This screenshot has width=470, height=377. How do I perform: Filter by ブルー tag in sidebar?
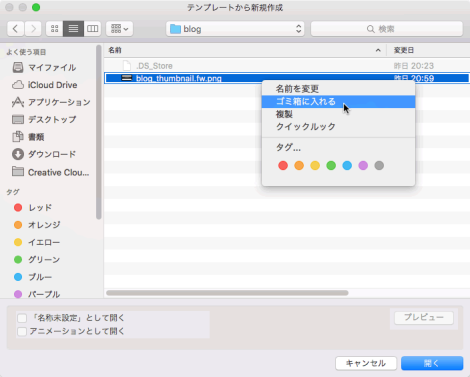pos(33,277)
